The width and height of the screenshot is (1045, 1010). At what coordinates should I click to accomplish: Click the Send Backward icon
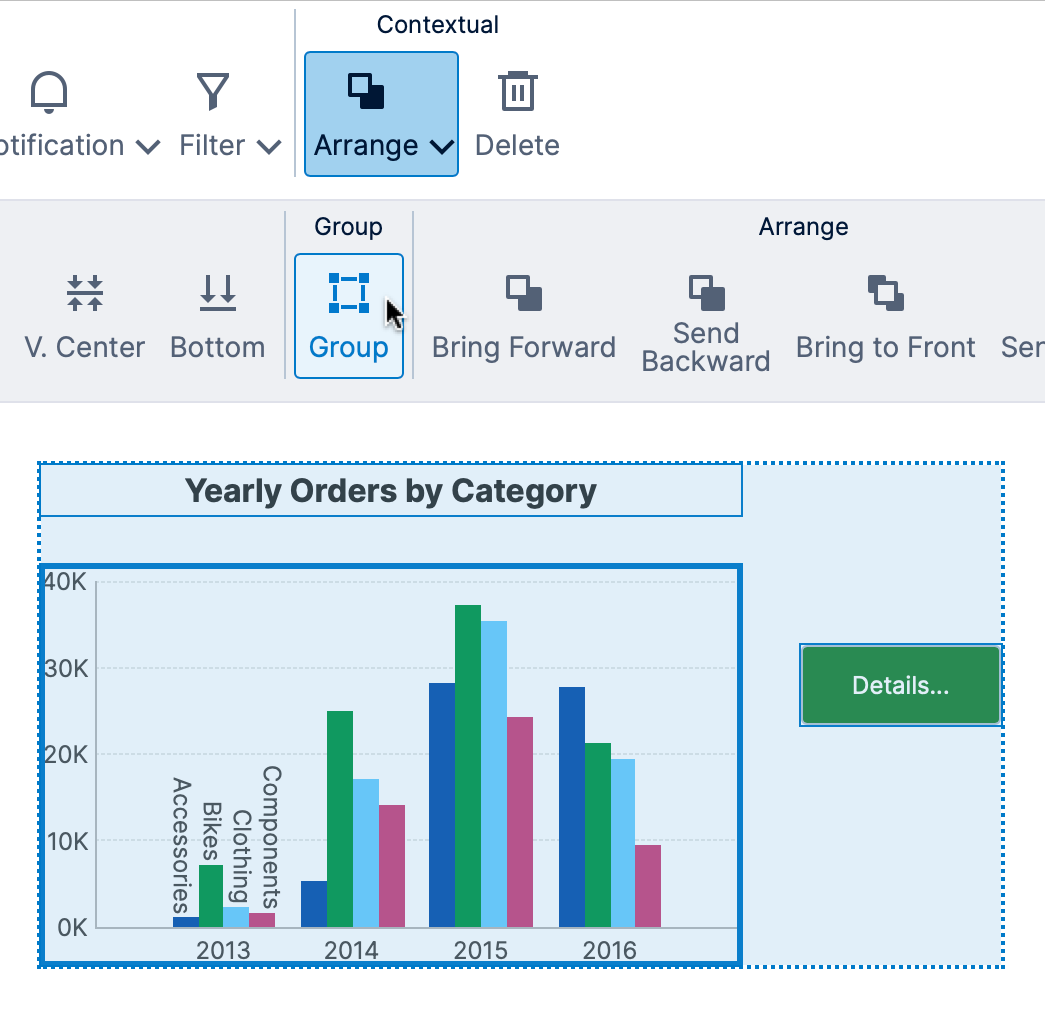(x=706, y=293)
